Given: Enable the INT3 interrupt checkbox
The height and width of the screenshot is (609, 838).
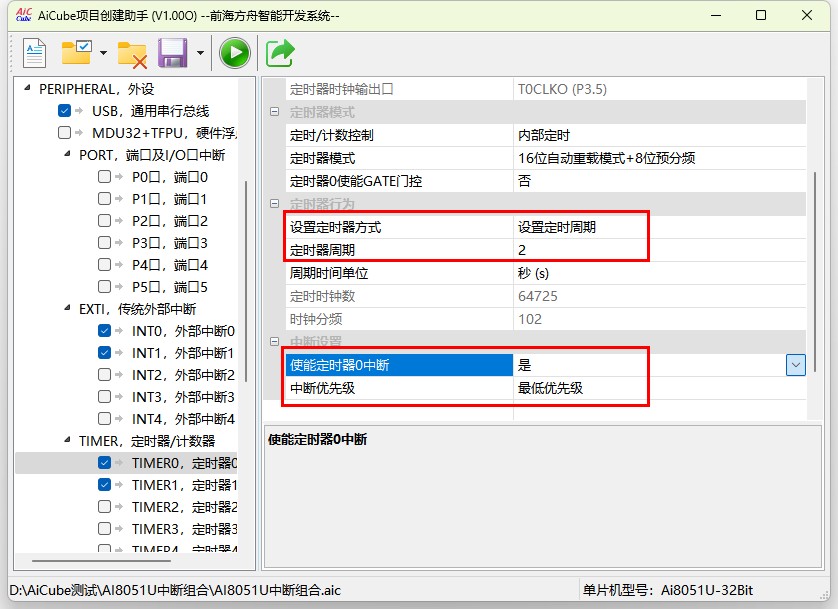Looking at the screenshot, I should click(x=105, y=396).
